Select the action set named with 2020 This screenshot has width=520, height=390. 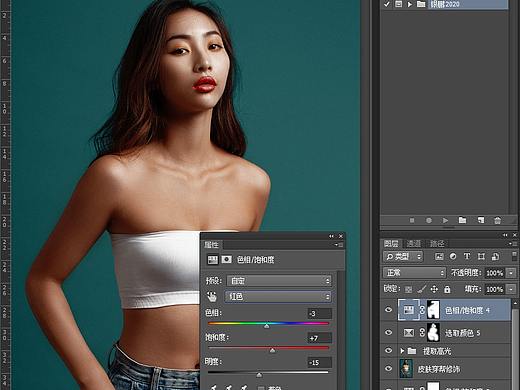pyautogui.click(x=445, y=4)
